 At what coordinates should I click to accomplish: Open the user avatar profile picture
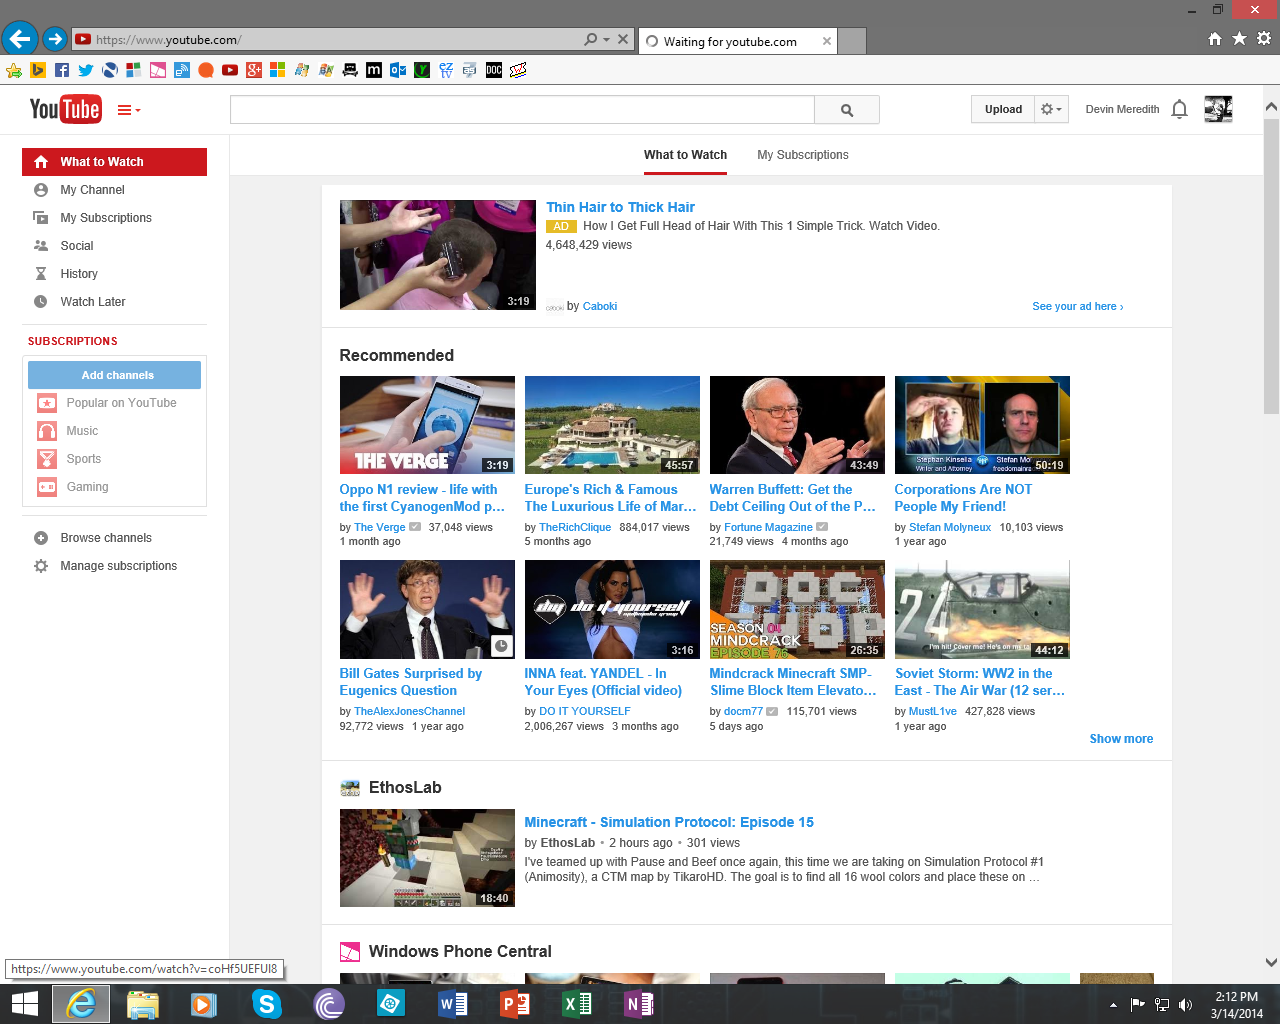point(1218,109)
